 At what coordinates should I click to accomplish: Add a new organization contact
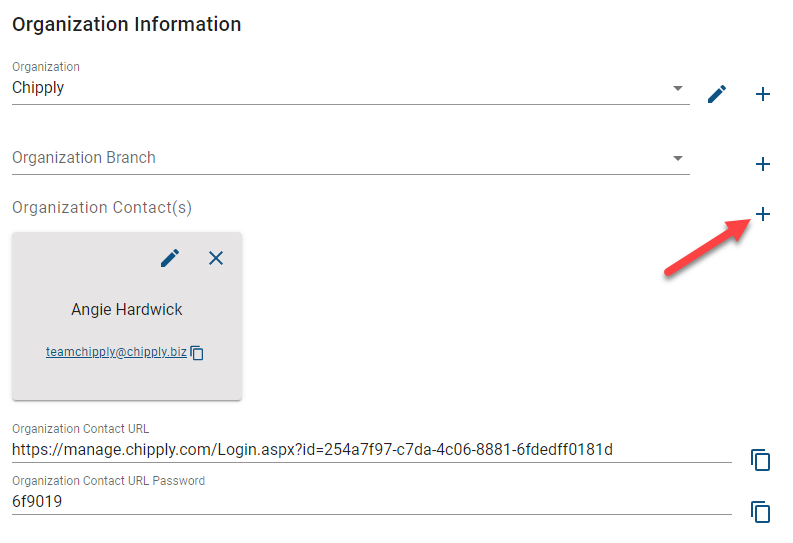(x=763, y=214)
